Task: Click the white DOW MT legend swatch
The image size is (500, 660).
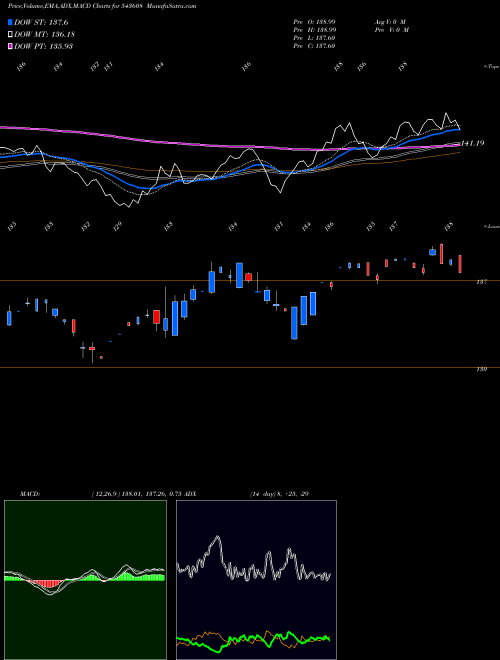Action: (10, 34)
